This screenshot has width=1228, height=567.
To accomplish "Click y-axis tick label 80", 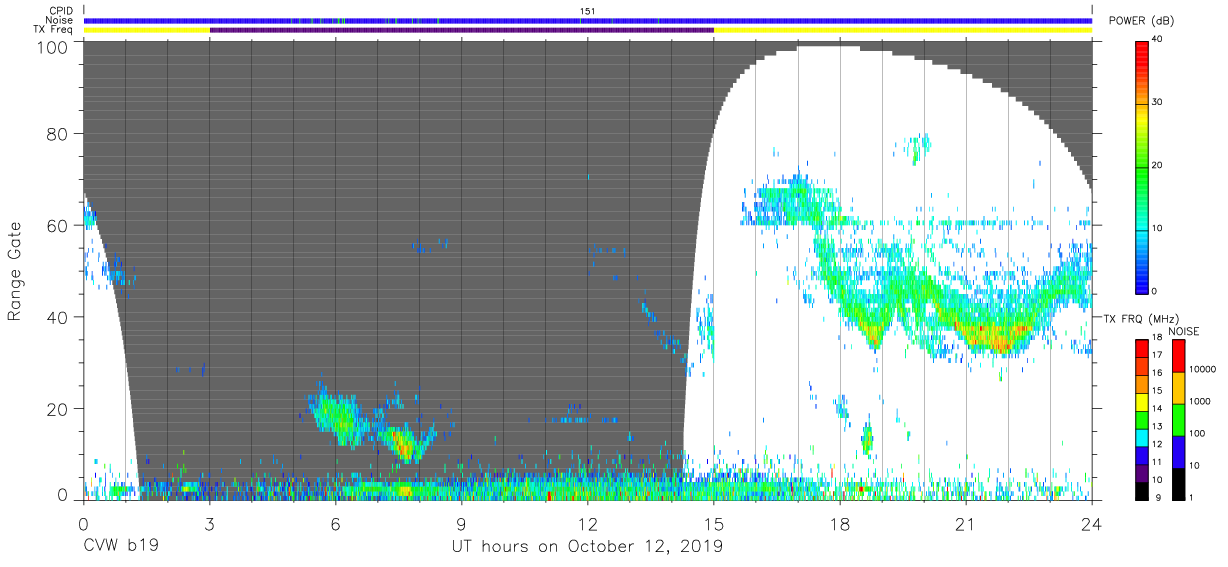I will [x=58, y=133].
